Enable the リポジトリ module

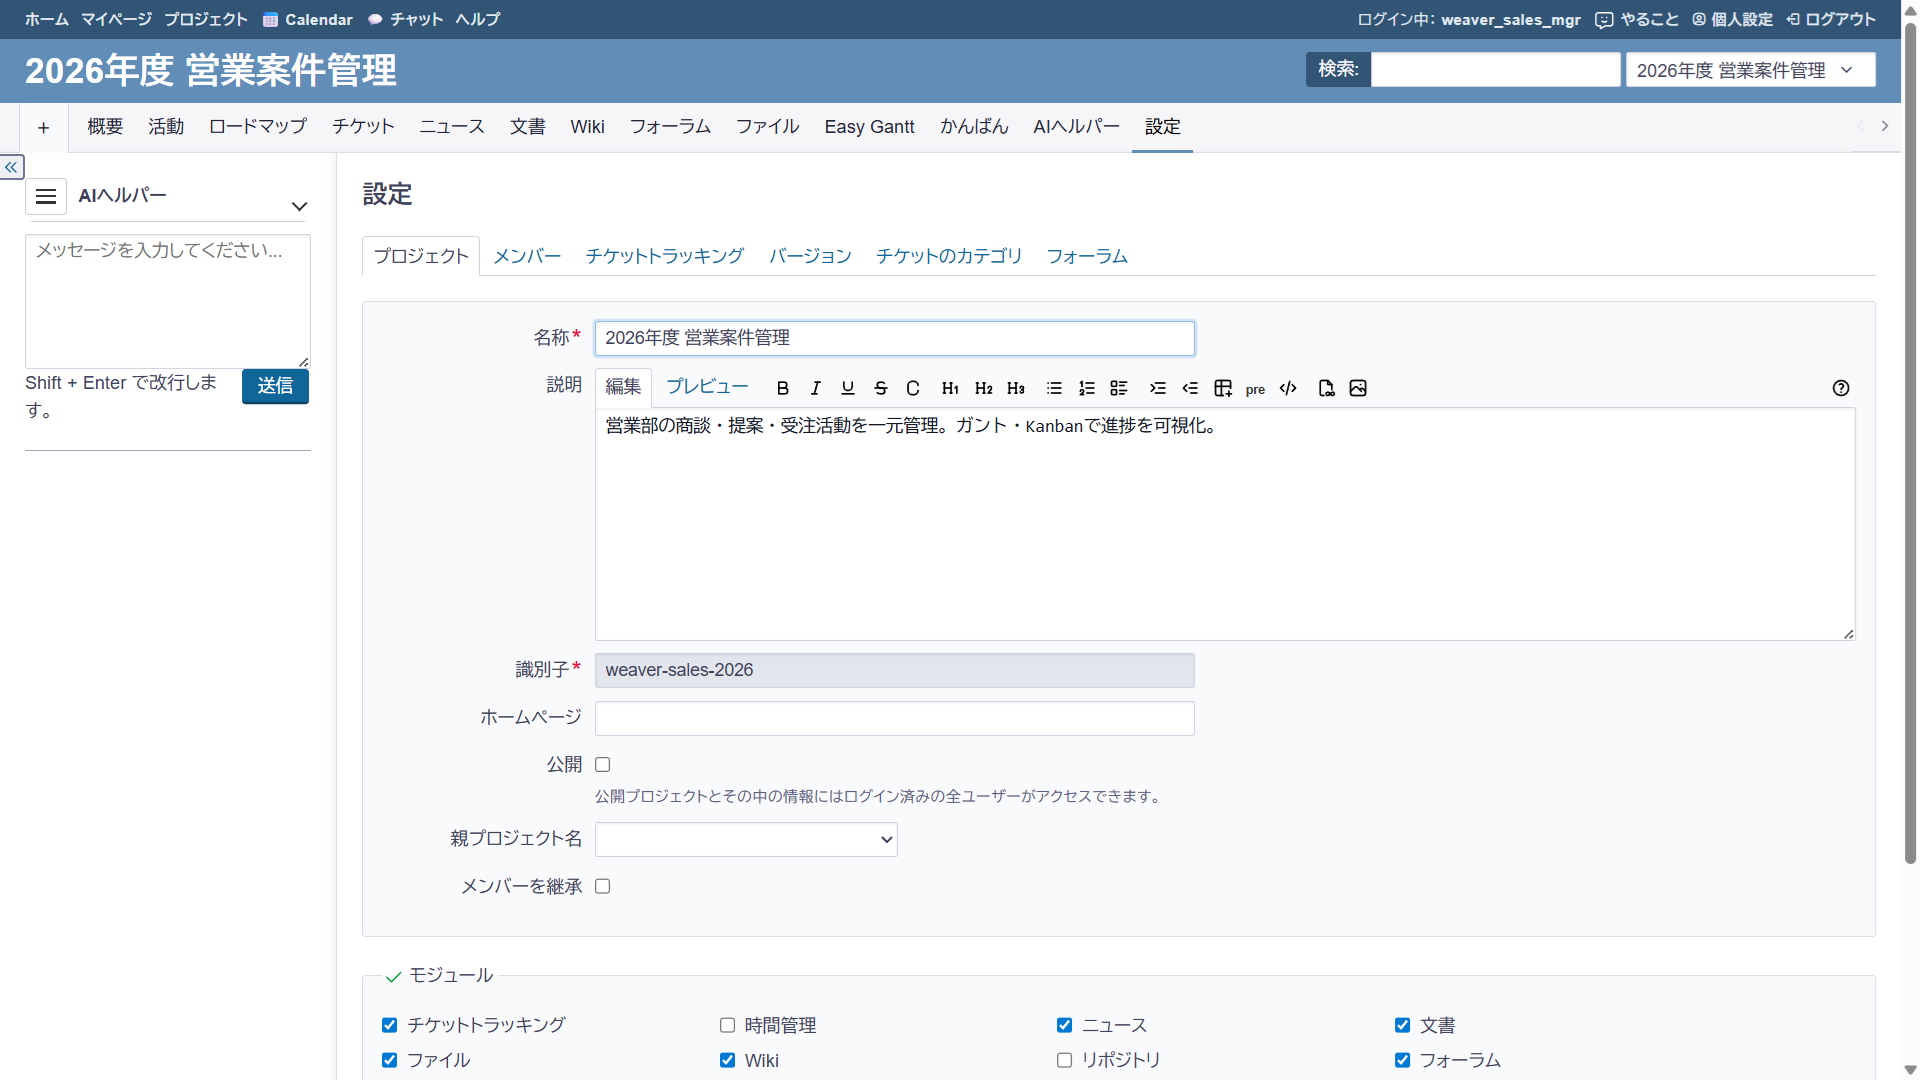(1065, 1060)
